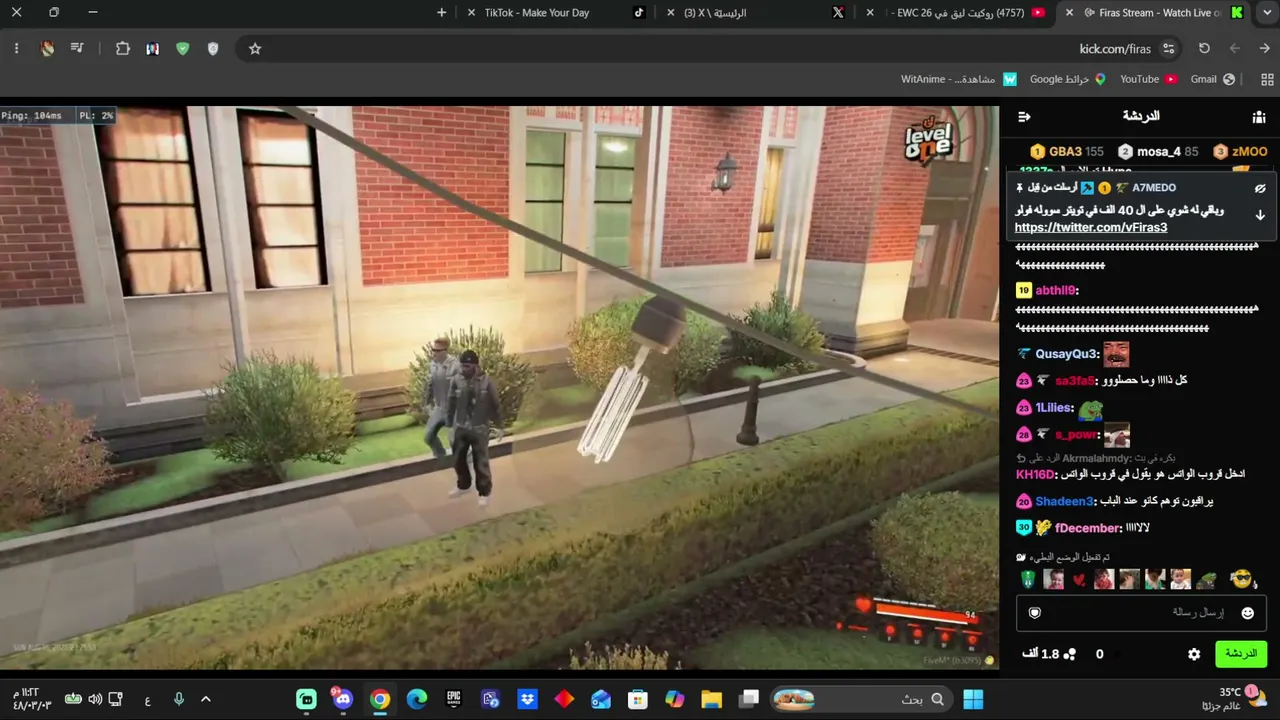1280x720 pixels.
Task: Open the Google Maps خرائط bookmark
Action: 1068,79
